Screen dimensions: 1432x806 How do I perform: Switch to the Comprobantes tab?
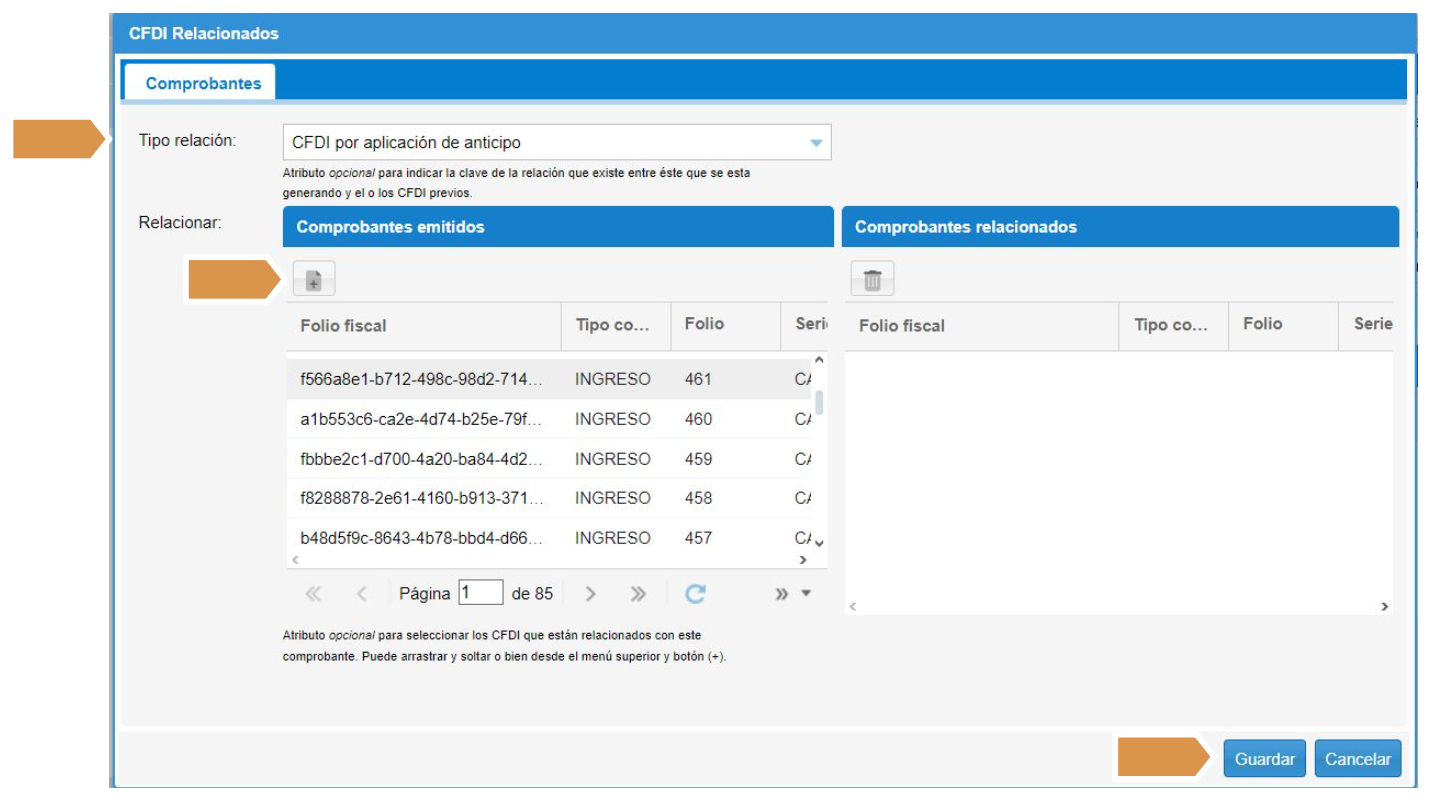[203, 83]
